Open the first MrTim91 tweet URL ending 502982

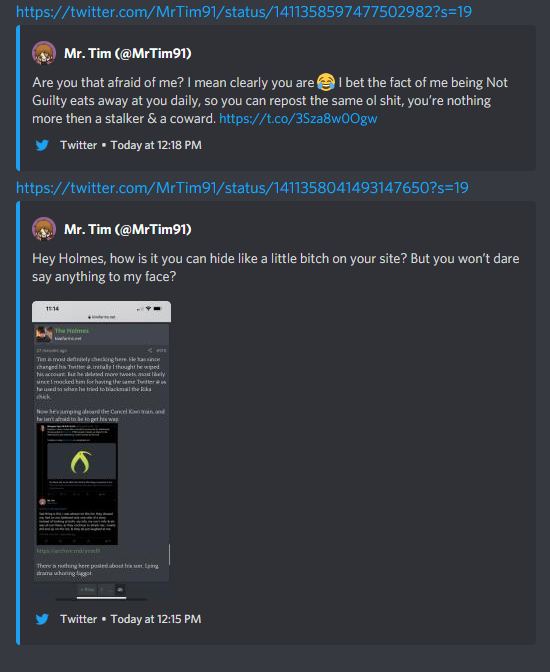(x=243, y=12)
